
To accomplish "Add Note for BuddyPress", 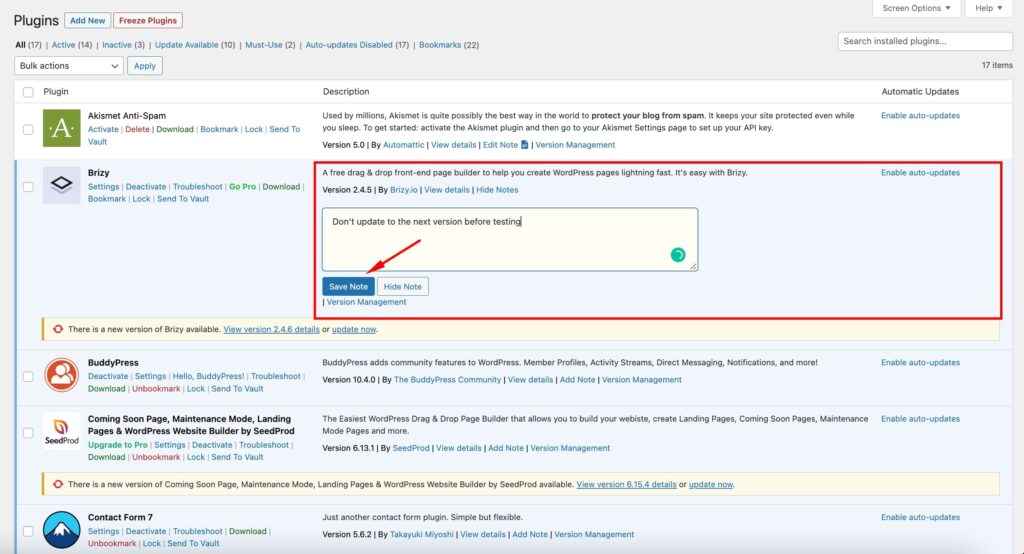I will tap(577, 380).
